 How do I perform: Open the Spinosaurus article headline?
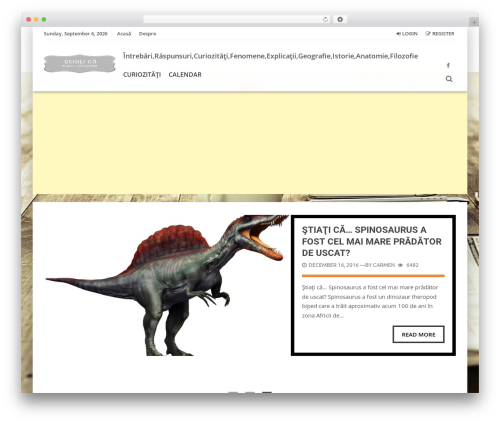click(x=371, y=241)
